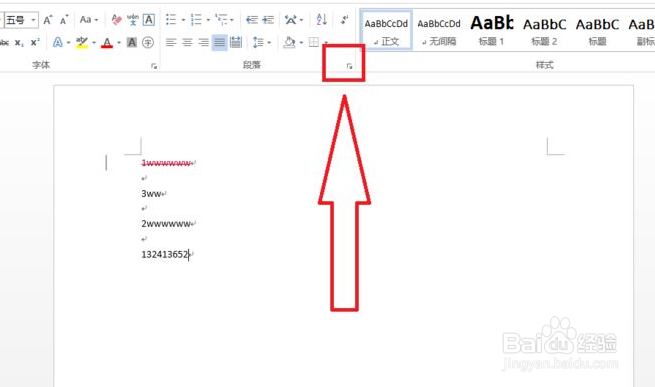Click the Character Border icon
655x387 pixels.
tap(149, 20)
